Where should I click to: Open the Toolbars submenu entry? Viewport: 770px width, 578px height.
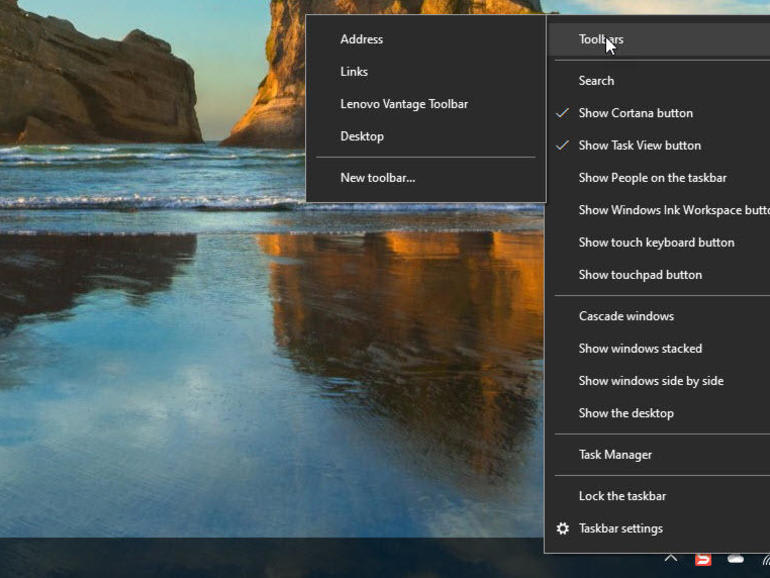600,40
